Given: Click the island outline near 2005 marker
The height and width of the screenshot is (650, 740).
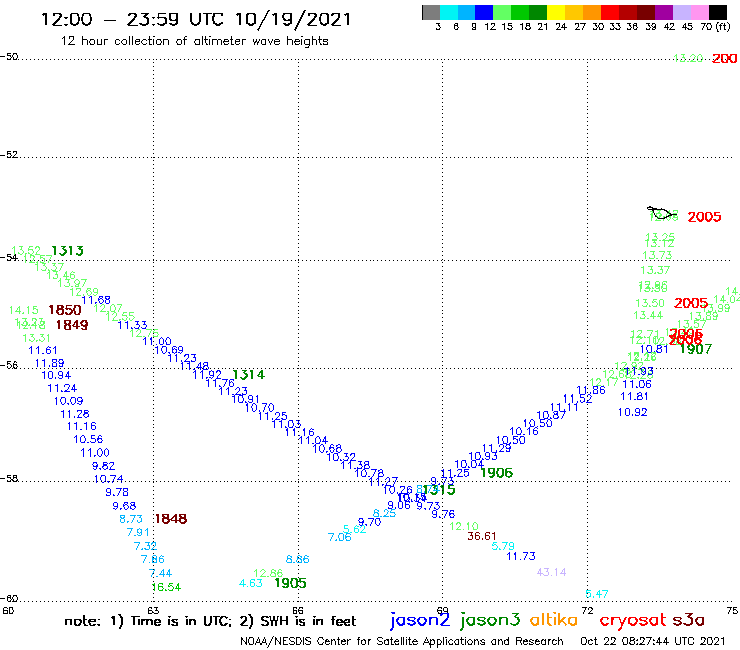Looking at the screenshot, I should [662, 213].
